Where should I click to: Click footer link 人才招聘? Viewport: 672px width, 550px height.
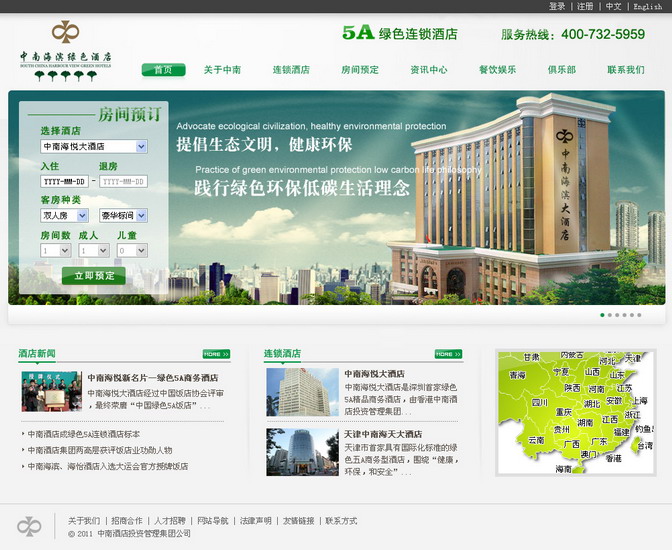click(x=170, y=521)
